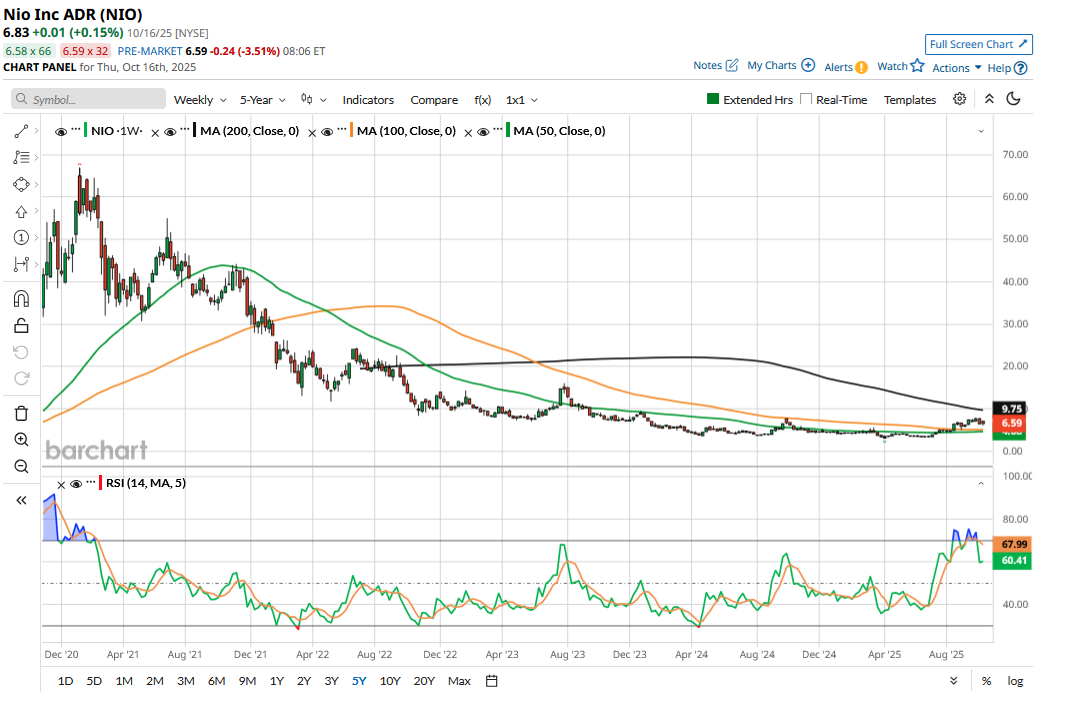
Task: Collapse the main chart legend chevron
Action: click(981, 131)
